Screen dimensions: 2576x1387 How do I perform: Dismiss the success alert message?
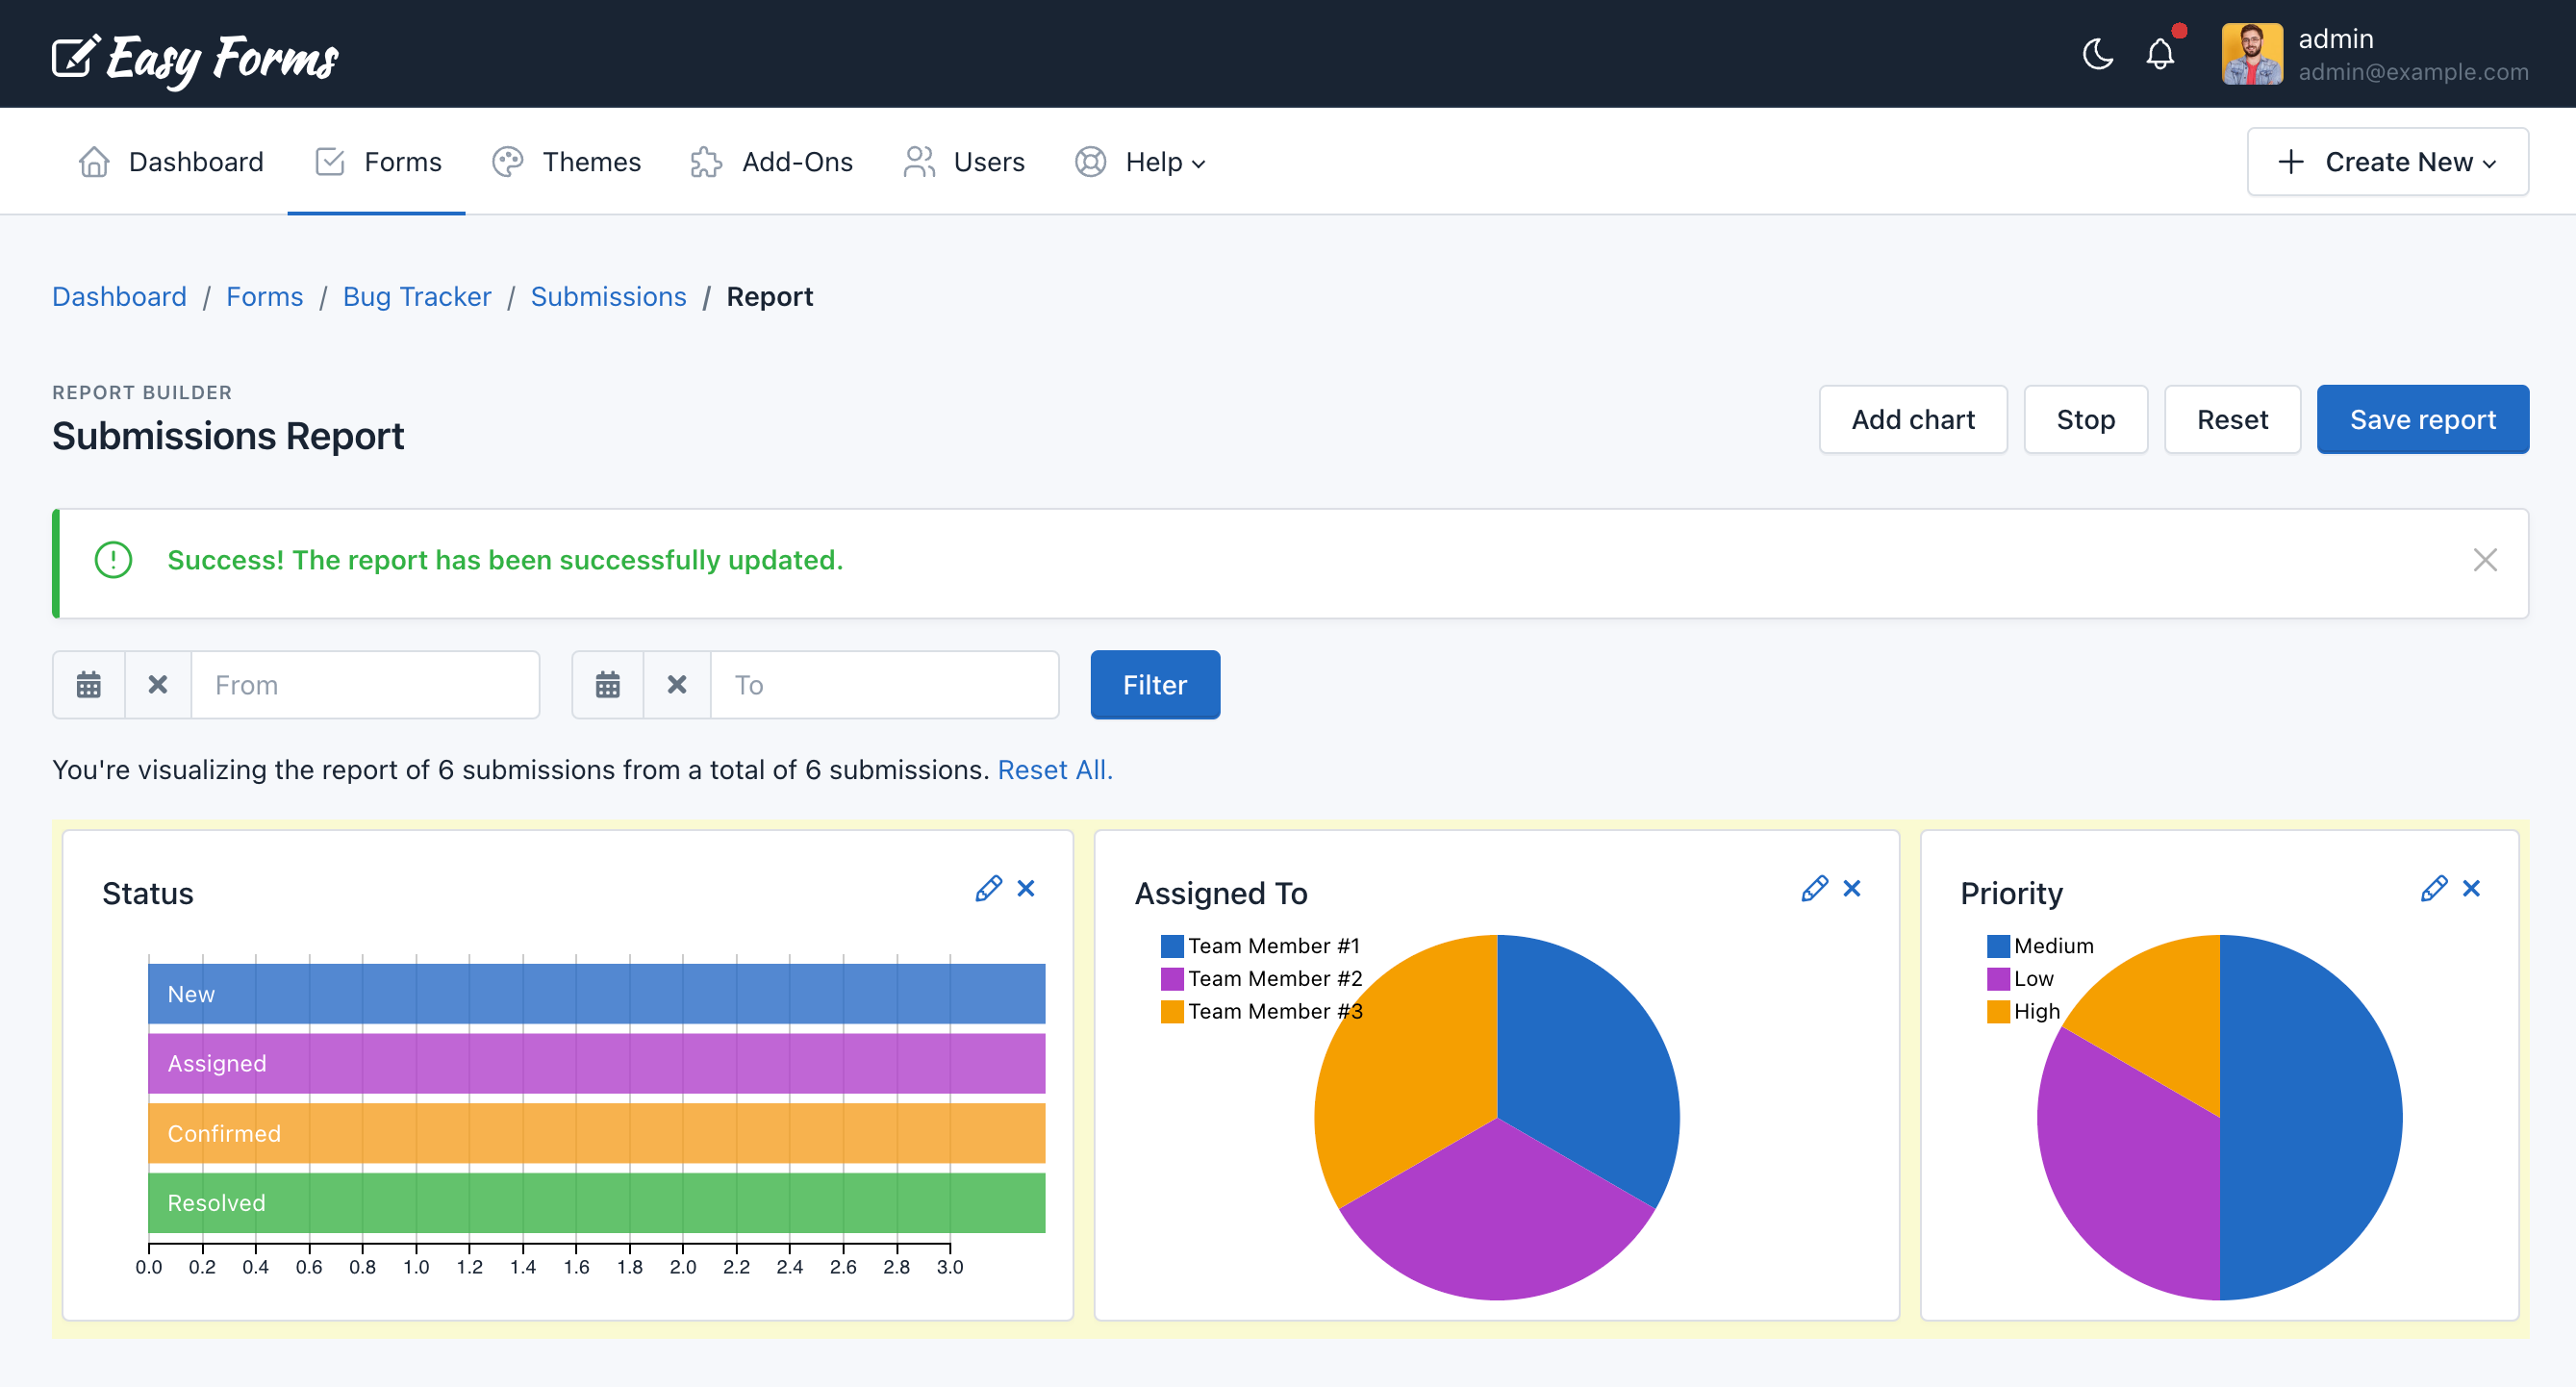tap(2485, 560)
